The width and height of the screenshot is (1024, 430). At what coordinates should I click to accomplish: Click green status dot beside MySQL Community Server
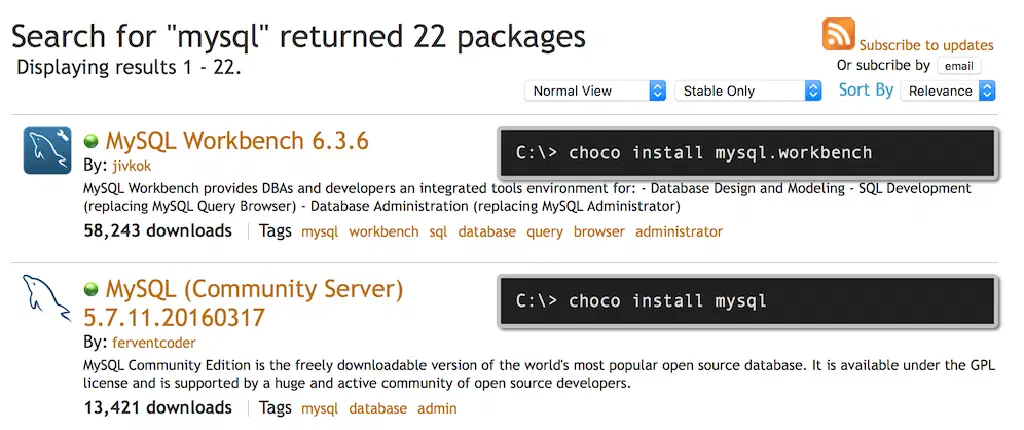92,290
